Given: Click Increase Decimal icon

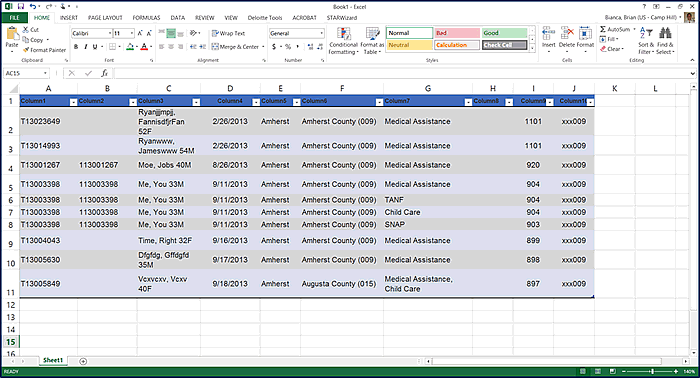Looking at the screenshot, I should [310, 46].
